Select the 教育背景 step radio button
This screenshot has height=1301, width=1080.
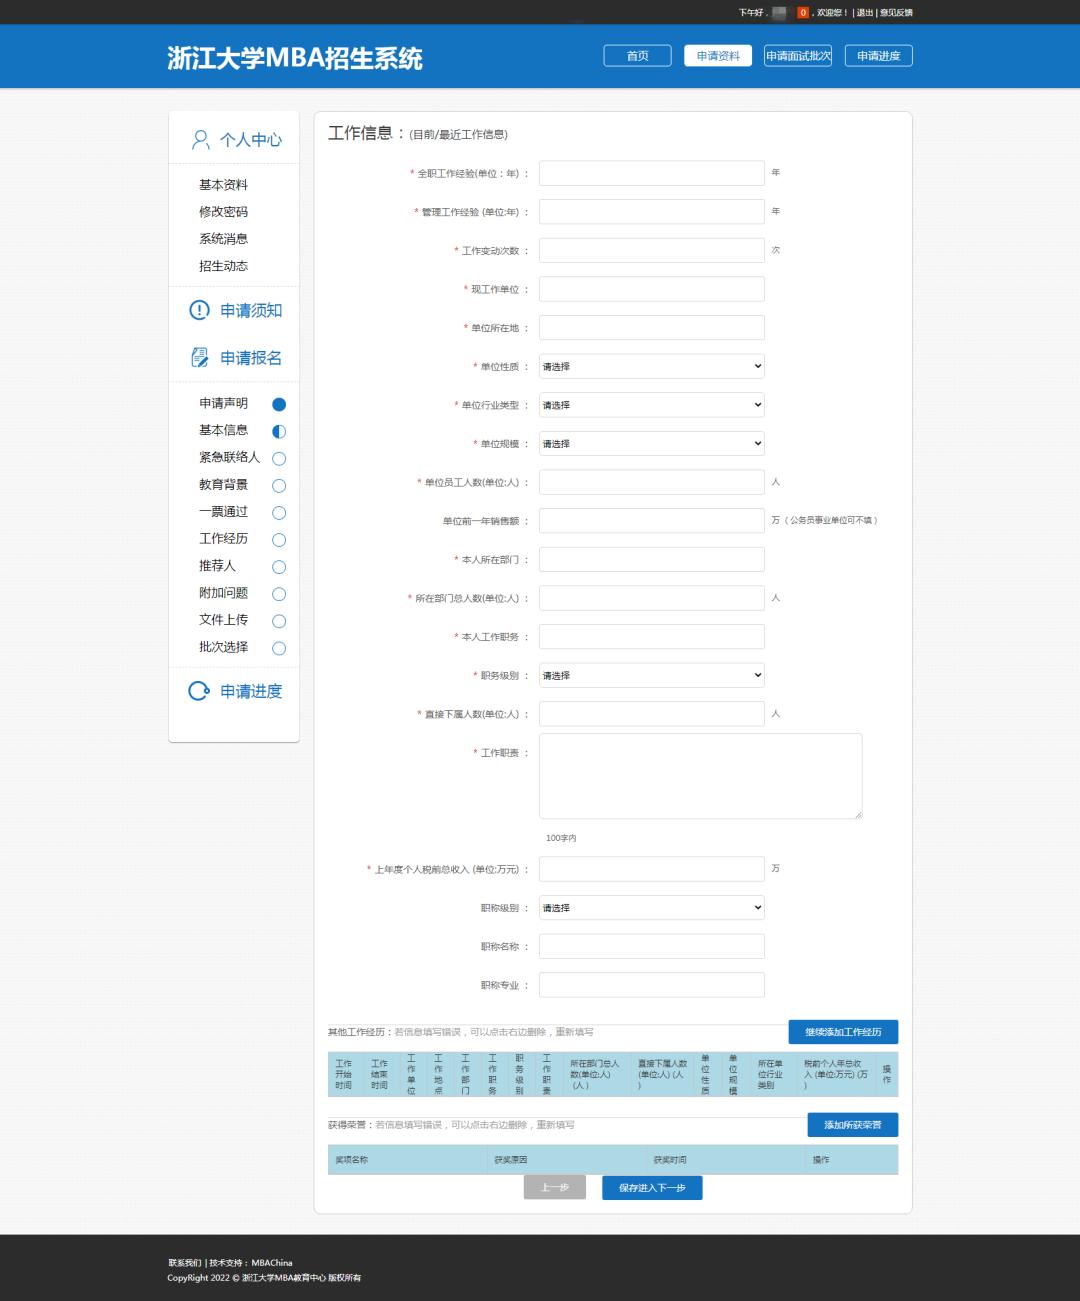pos(278,485)
